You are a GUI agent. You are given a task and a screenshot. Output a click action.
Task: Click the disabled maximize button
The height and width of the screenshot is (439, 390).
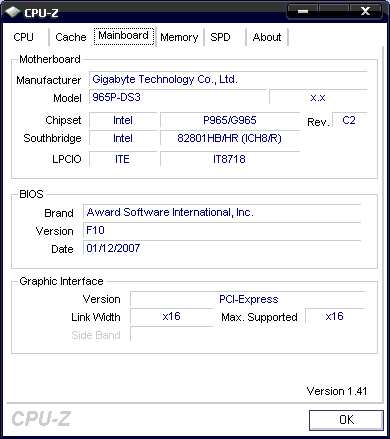(334, 11)
